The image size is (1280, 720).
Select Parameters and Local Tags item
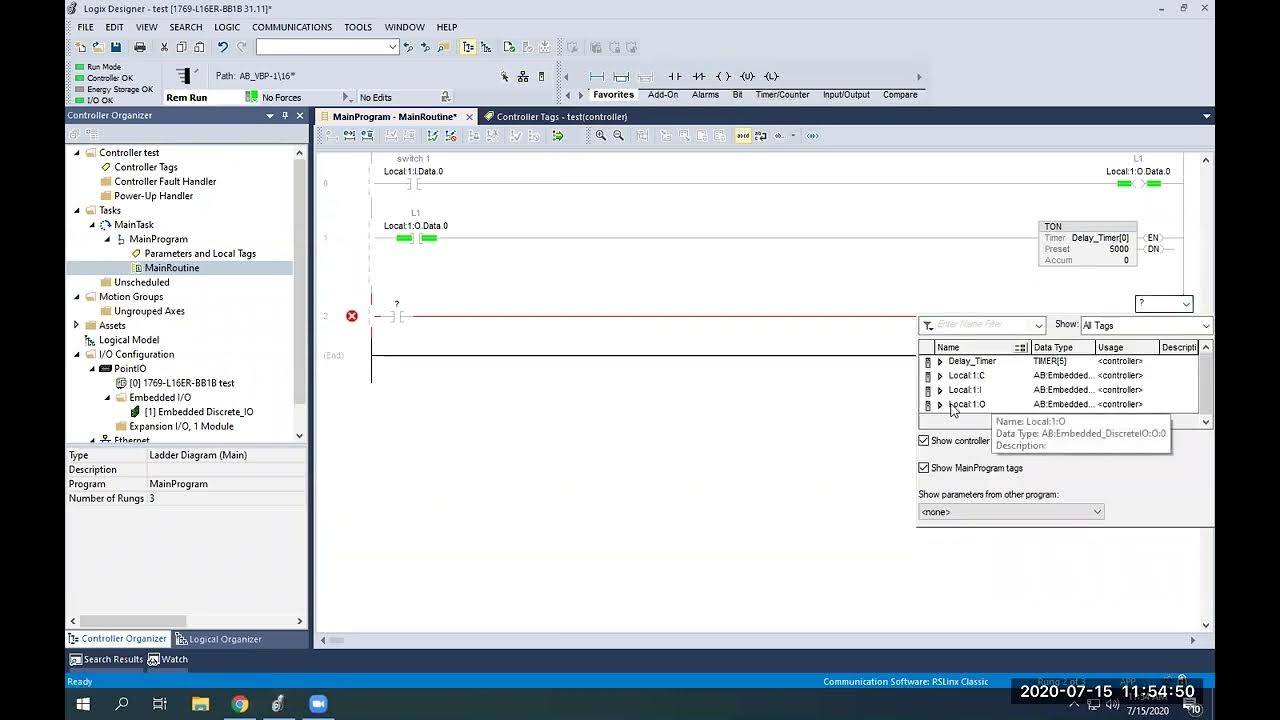click(200, 253)
